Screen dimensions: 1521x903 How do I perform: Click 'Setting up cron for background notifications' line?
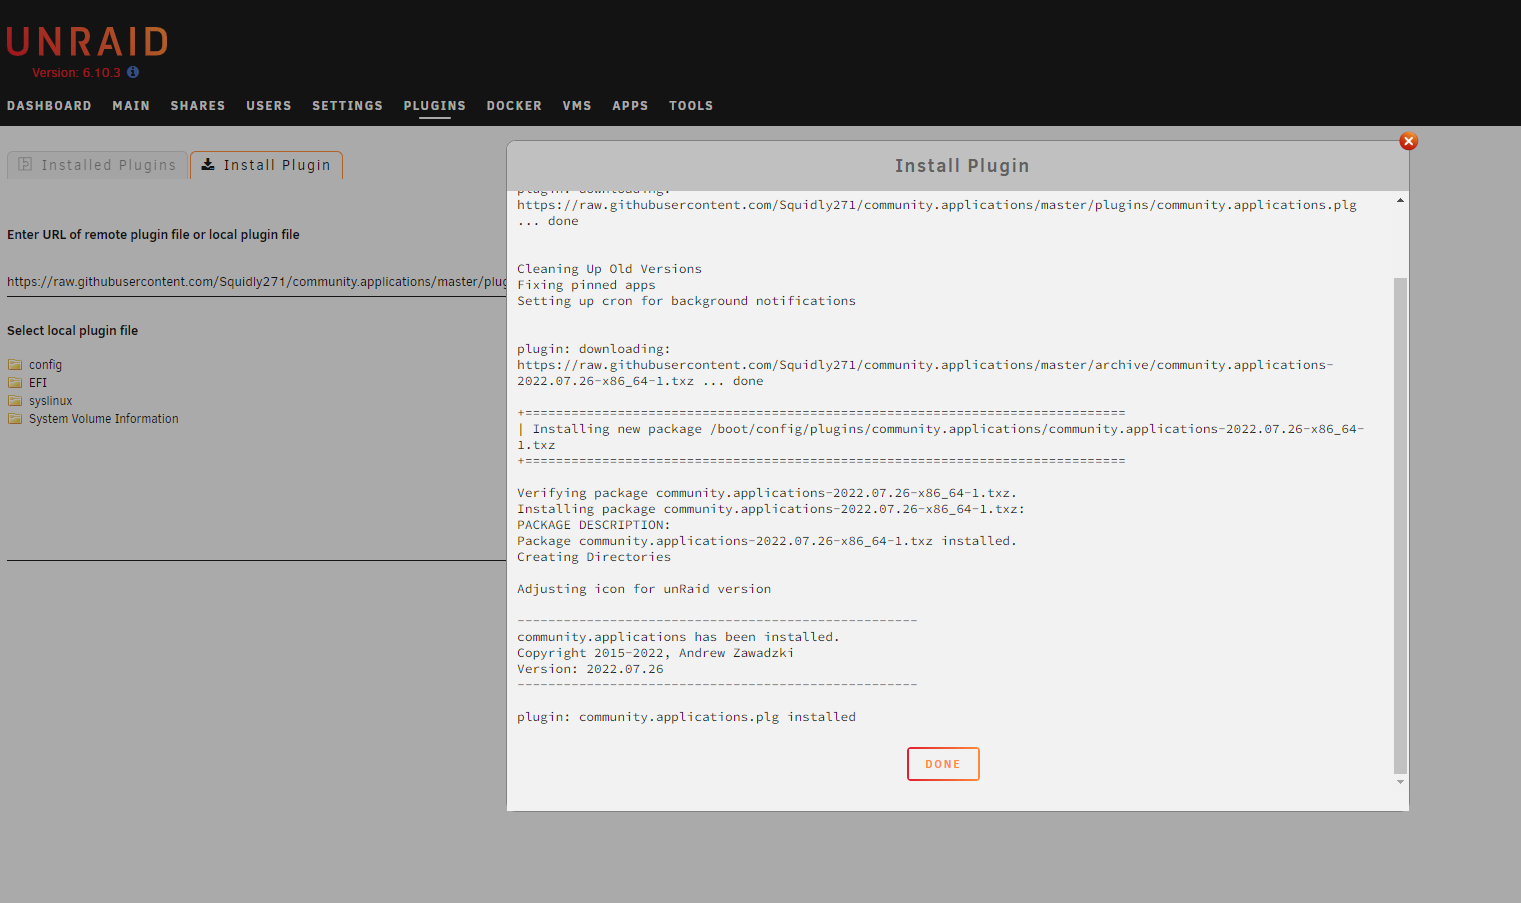click(686, 301)
